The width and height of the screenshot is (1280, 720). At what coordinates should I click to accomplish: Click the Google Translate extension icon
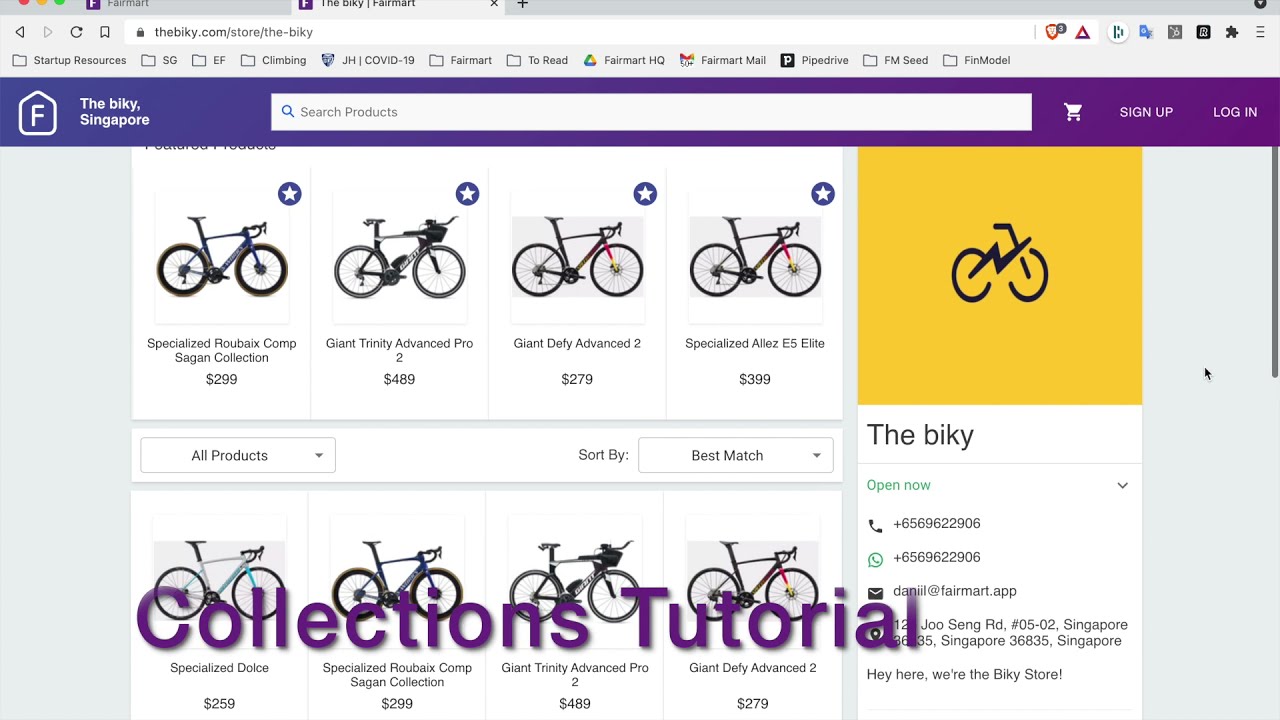(1146, 32)
